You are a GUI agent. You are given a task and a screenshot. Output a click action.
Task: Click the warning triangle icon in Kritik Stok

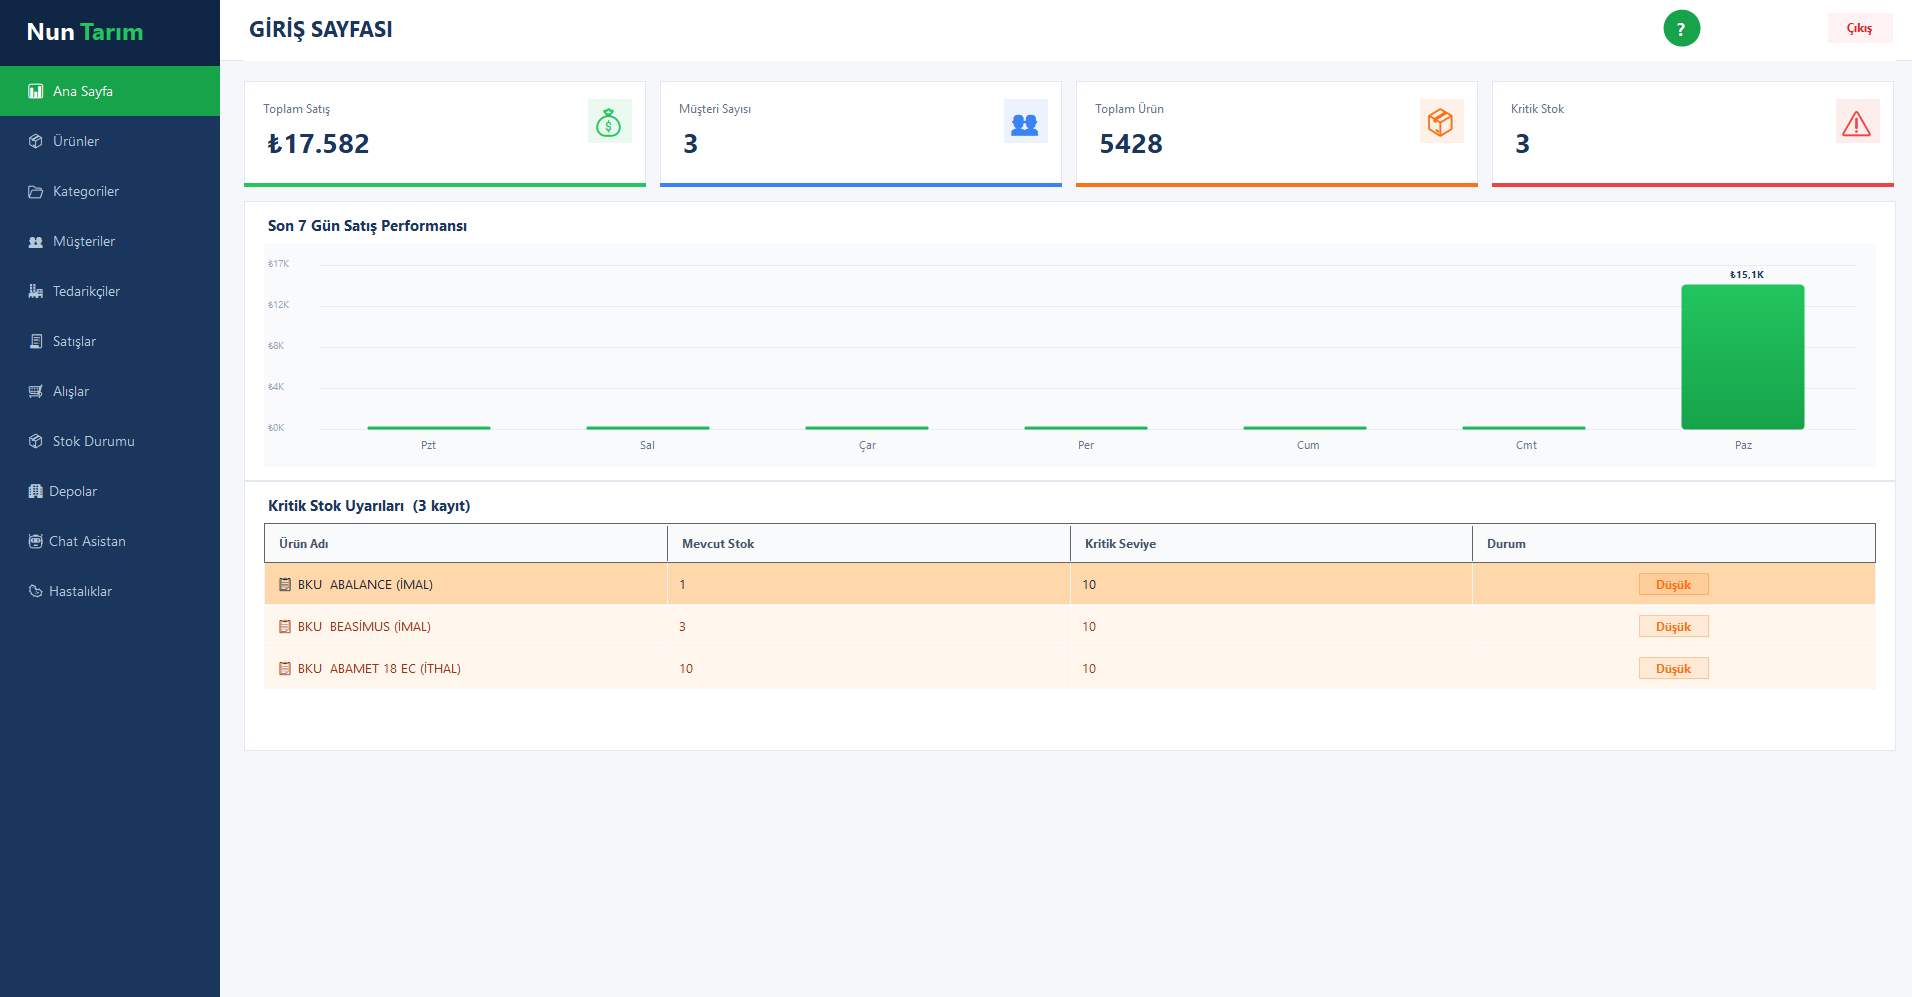point(1857,122)
